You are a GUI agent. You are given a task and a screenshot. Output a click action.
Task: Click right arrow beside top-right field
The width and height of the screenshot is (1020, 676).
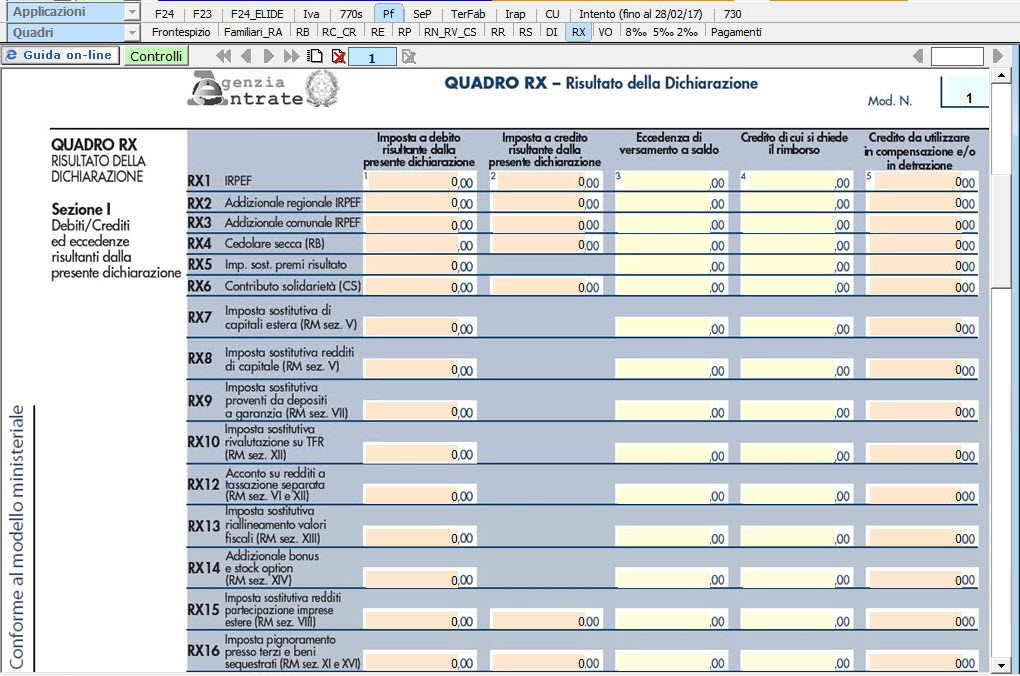coord(998,57)
